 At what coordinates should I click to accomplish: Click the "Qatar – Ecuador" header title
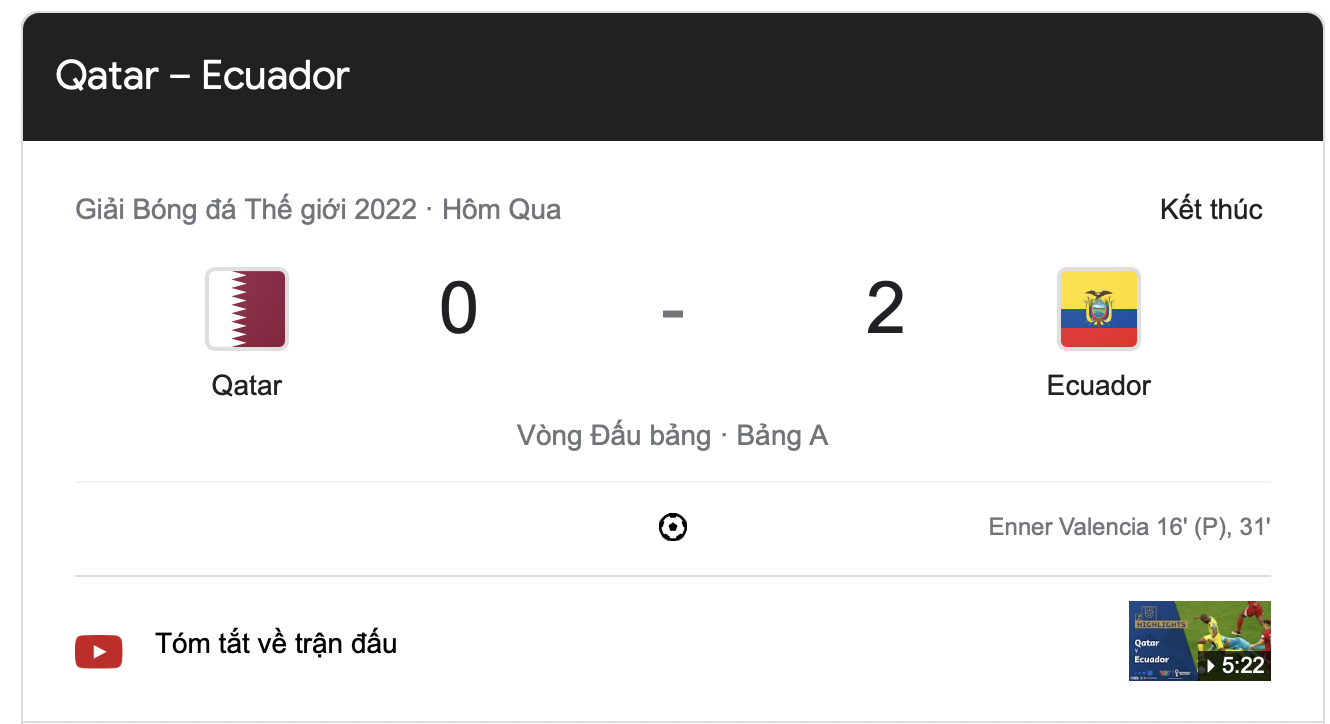click(x=203, y=76)
